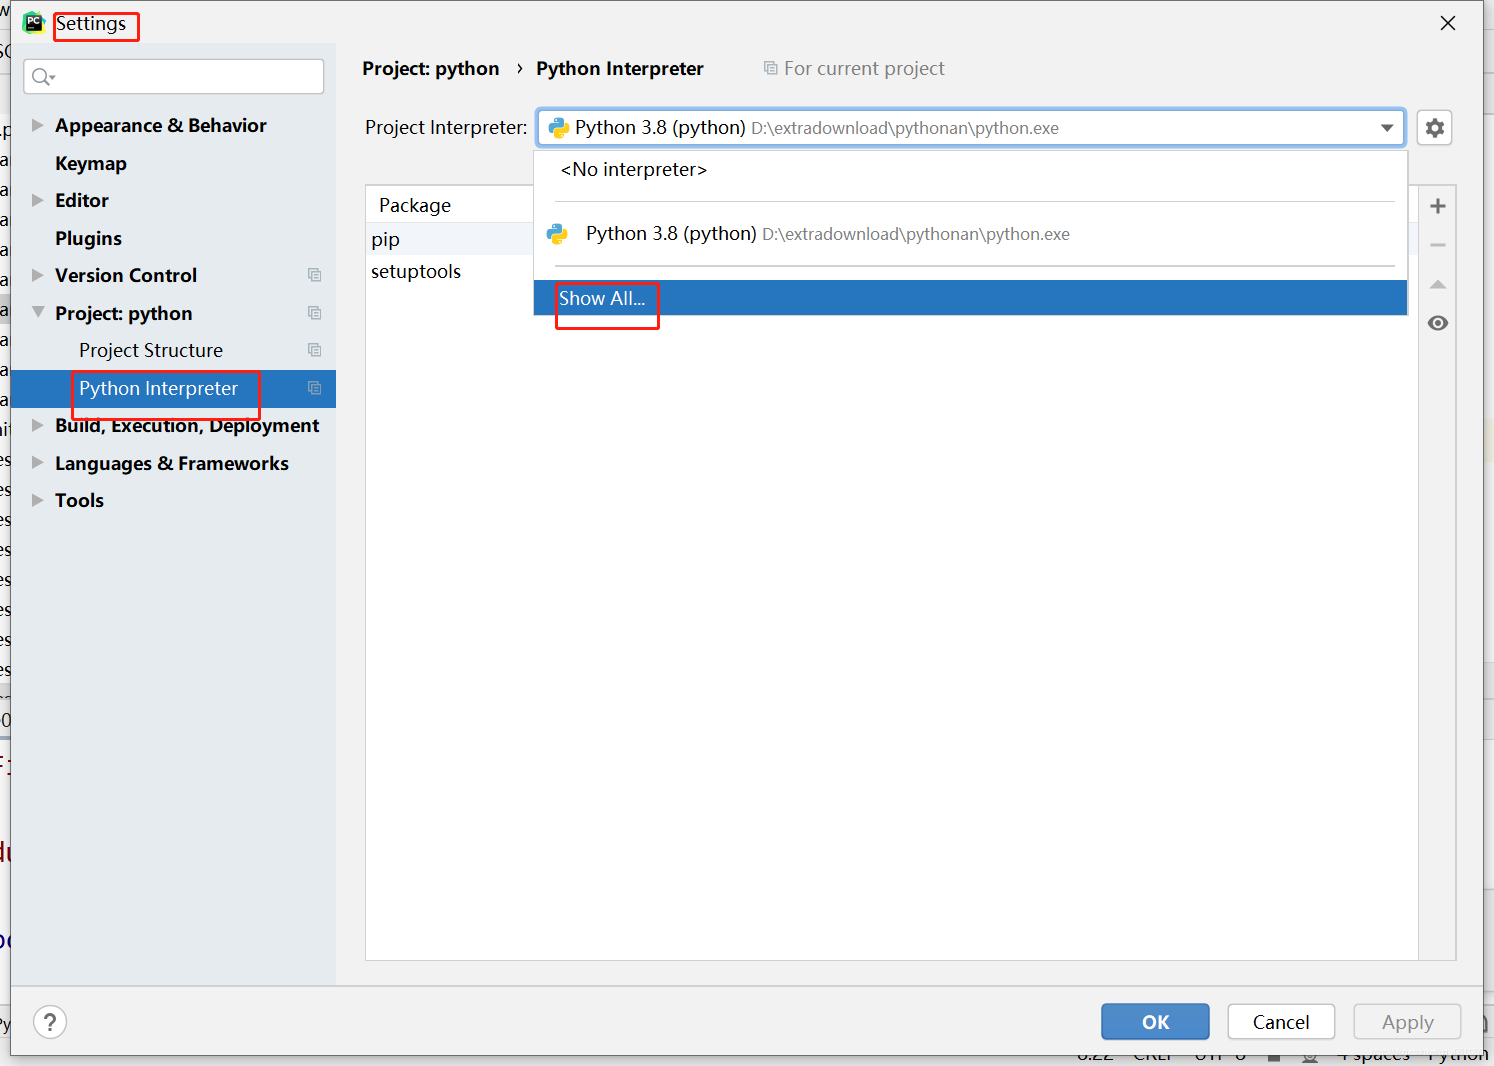Viewport: 1494px width, 1066px height.
Task: Click the Cancel button
Action: (x=1281, y=1022)
